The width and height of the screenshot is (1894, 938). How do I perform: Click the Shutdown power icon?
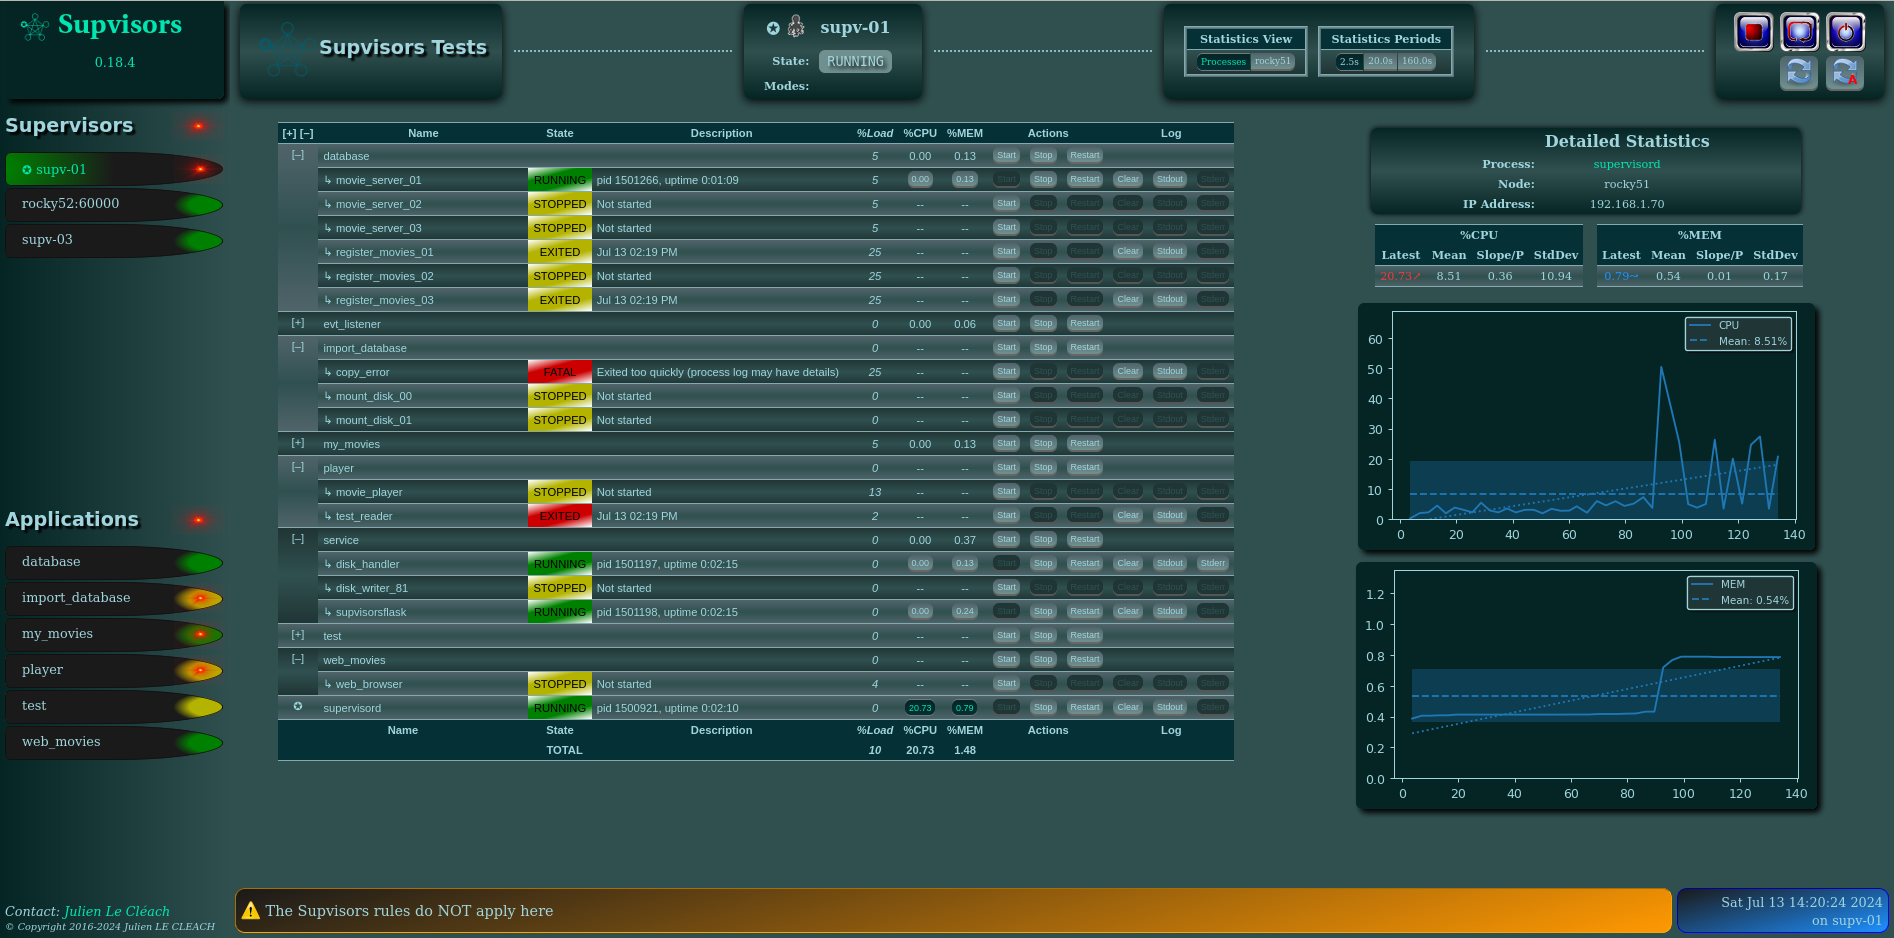1845,32
